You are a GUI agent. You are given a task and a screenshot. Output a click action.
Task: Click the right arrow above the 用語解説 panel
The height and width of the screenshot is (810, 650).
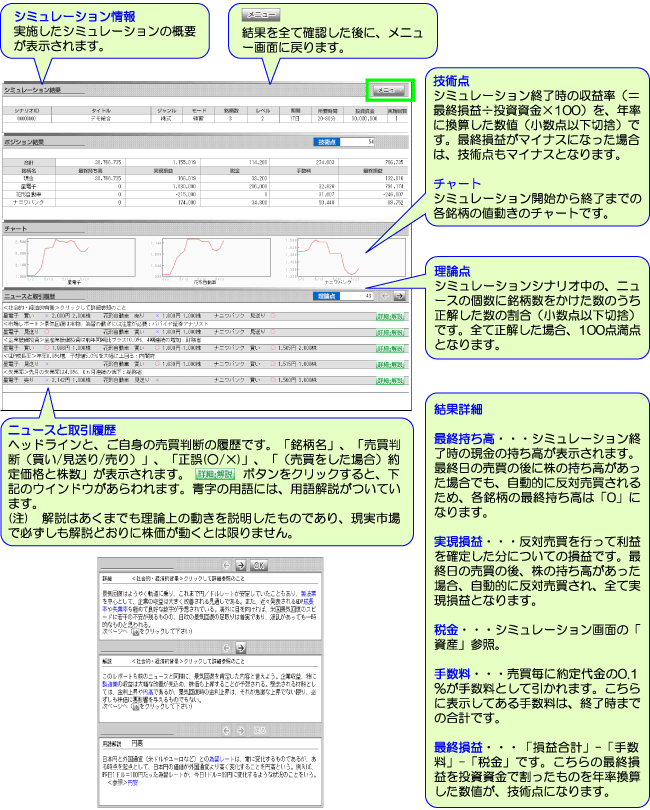241,730
